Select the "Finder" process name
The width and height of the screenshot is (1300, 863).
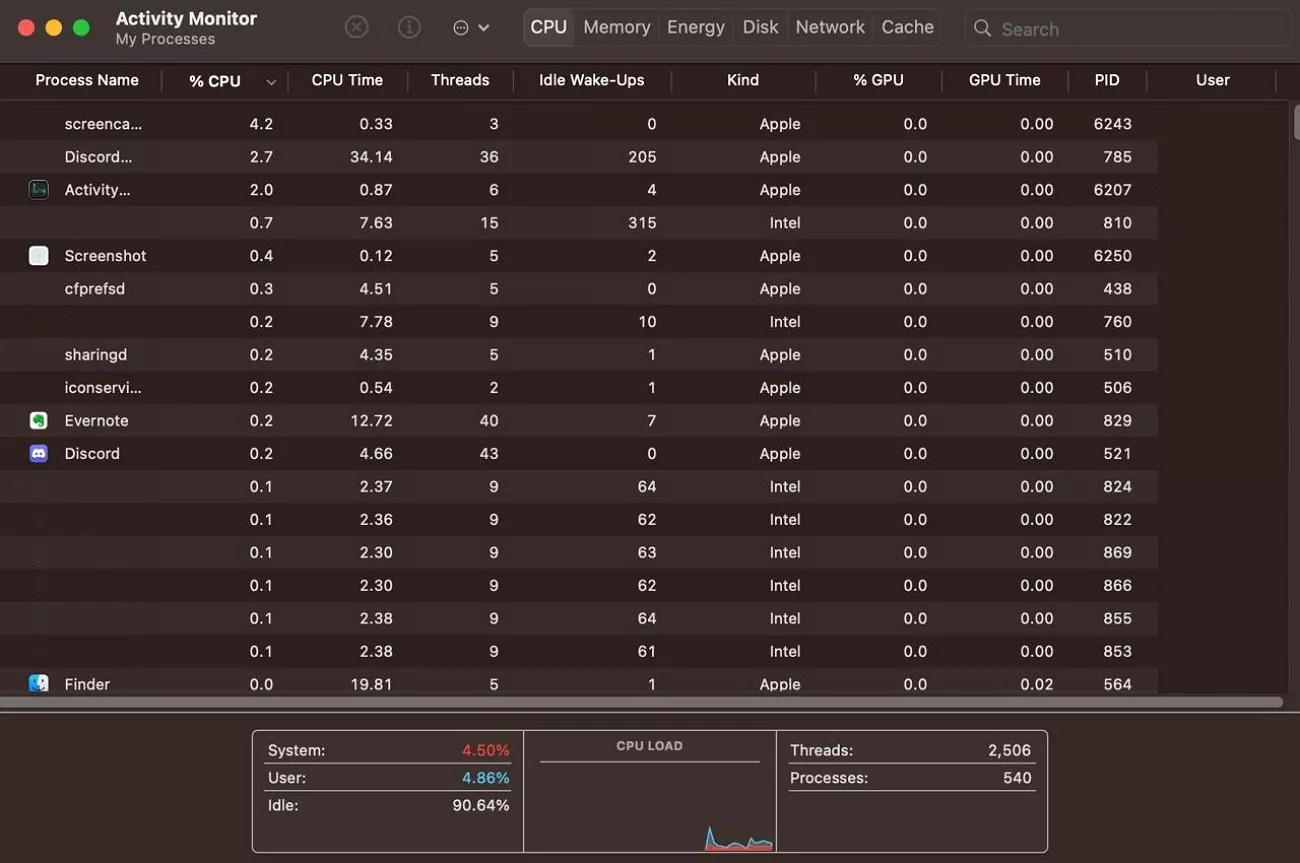tap(87, 685)
